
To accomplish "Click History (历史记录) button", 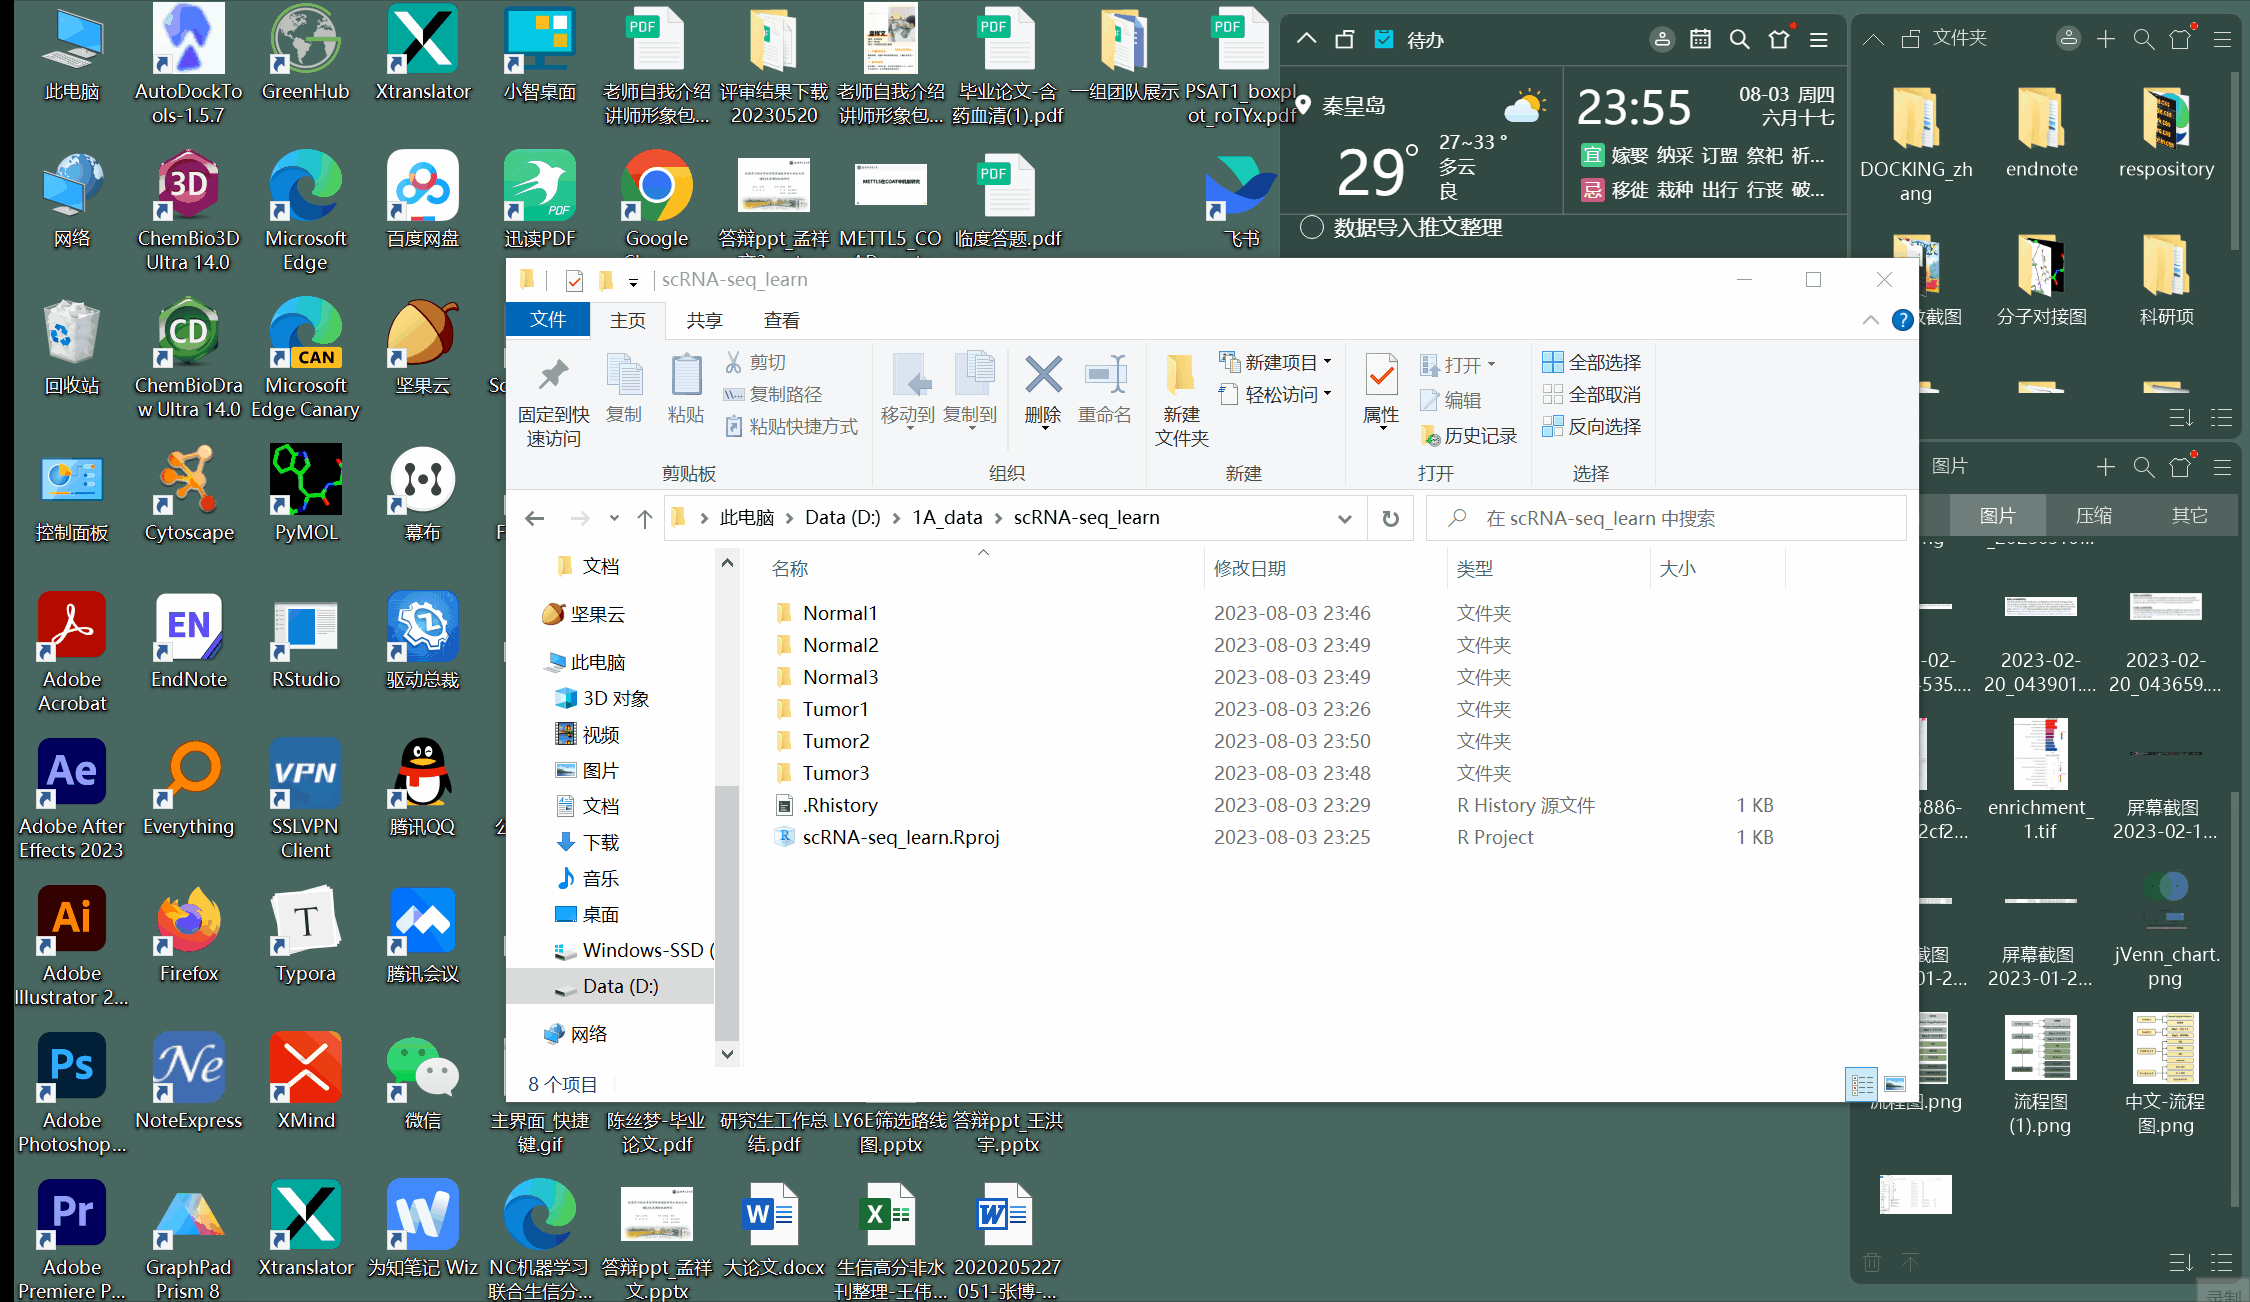I will coord(1469,436).
